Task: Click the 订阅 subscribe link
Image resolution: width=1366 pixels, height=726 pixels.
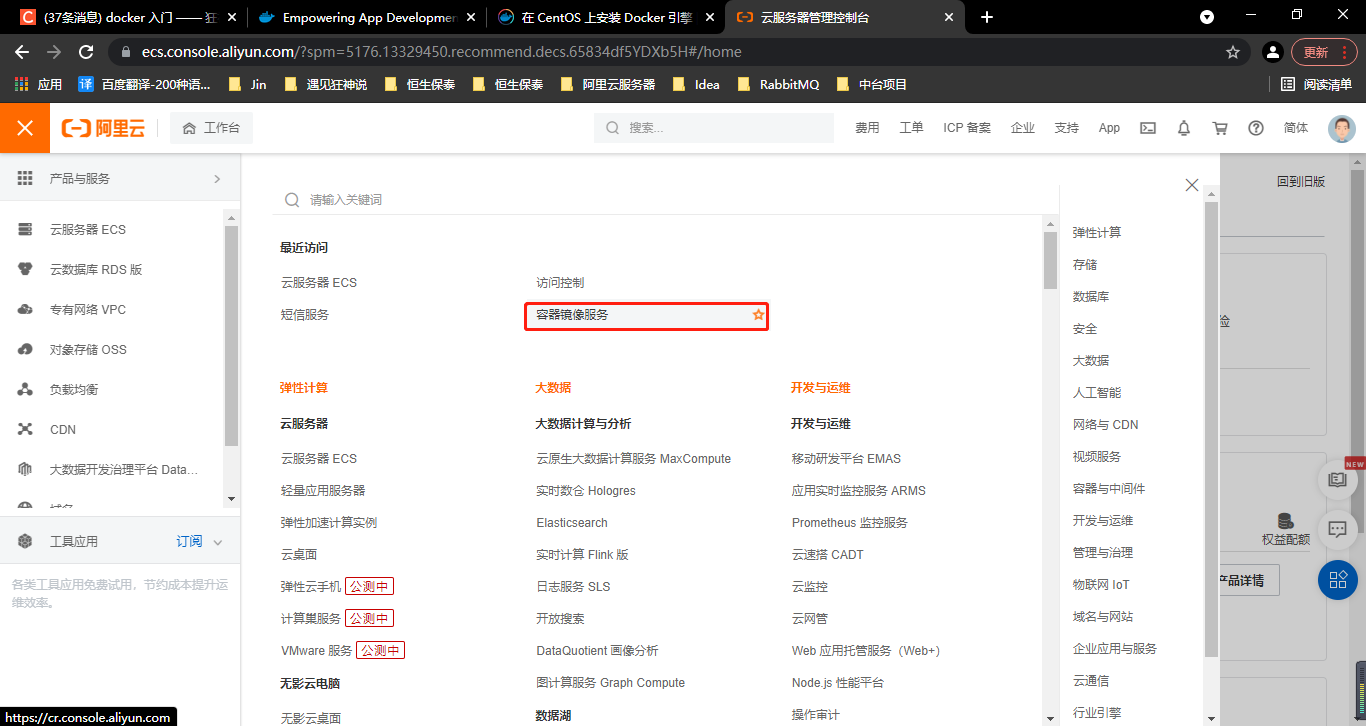Action: click(x=189, y=541)
